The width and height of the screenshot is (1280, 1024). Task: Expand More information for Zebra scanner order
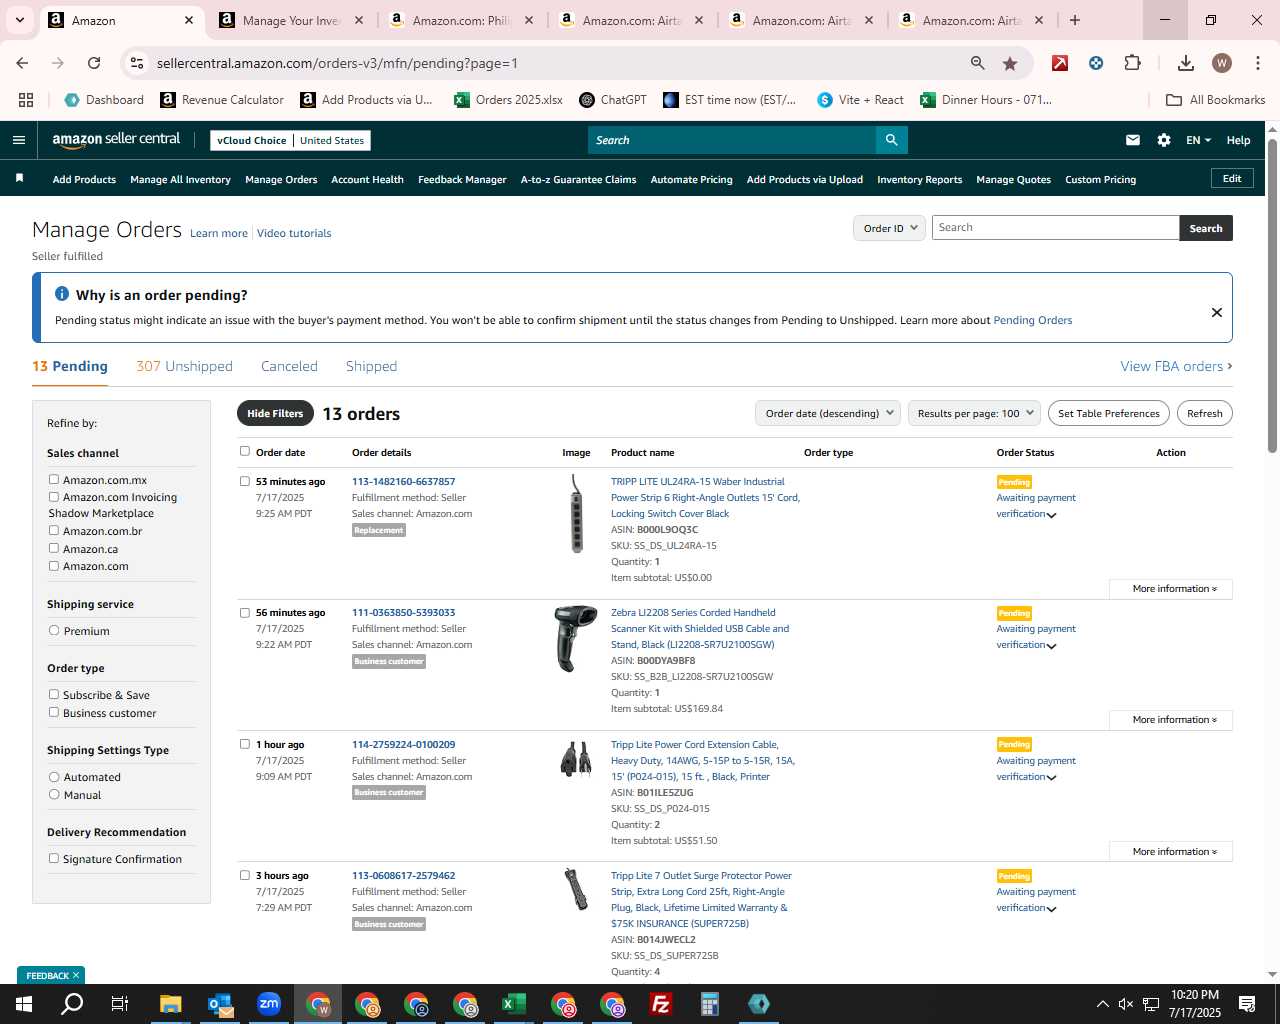[x=1171, y=720]
